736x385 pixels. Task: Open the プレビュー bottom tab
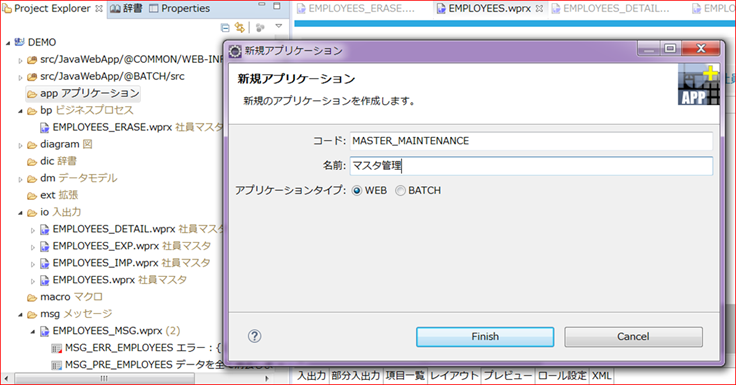pos(508,376)
